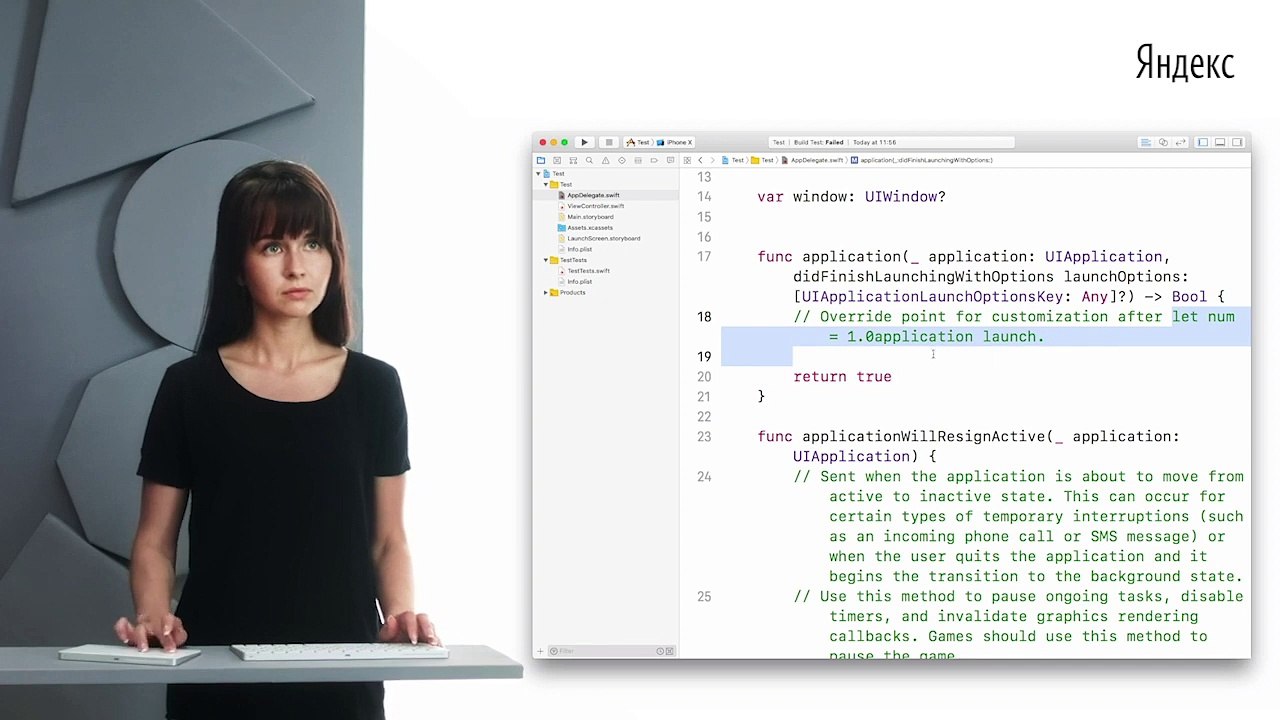1280x720 pixels.
Task: Collapse the Test project root
Action: pos(540,174)
